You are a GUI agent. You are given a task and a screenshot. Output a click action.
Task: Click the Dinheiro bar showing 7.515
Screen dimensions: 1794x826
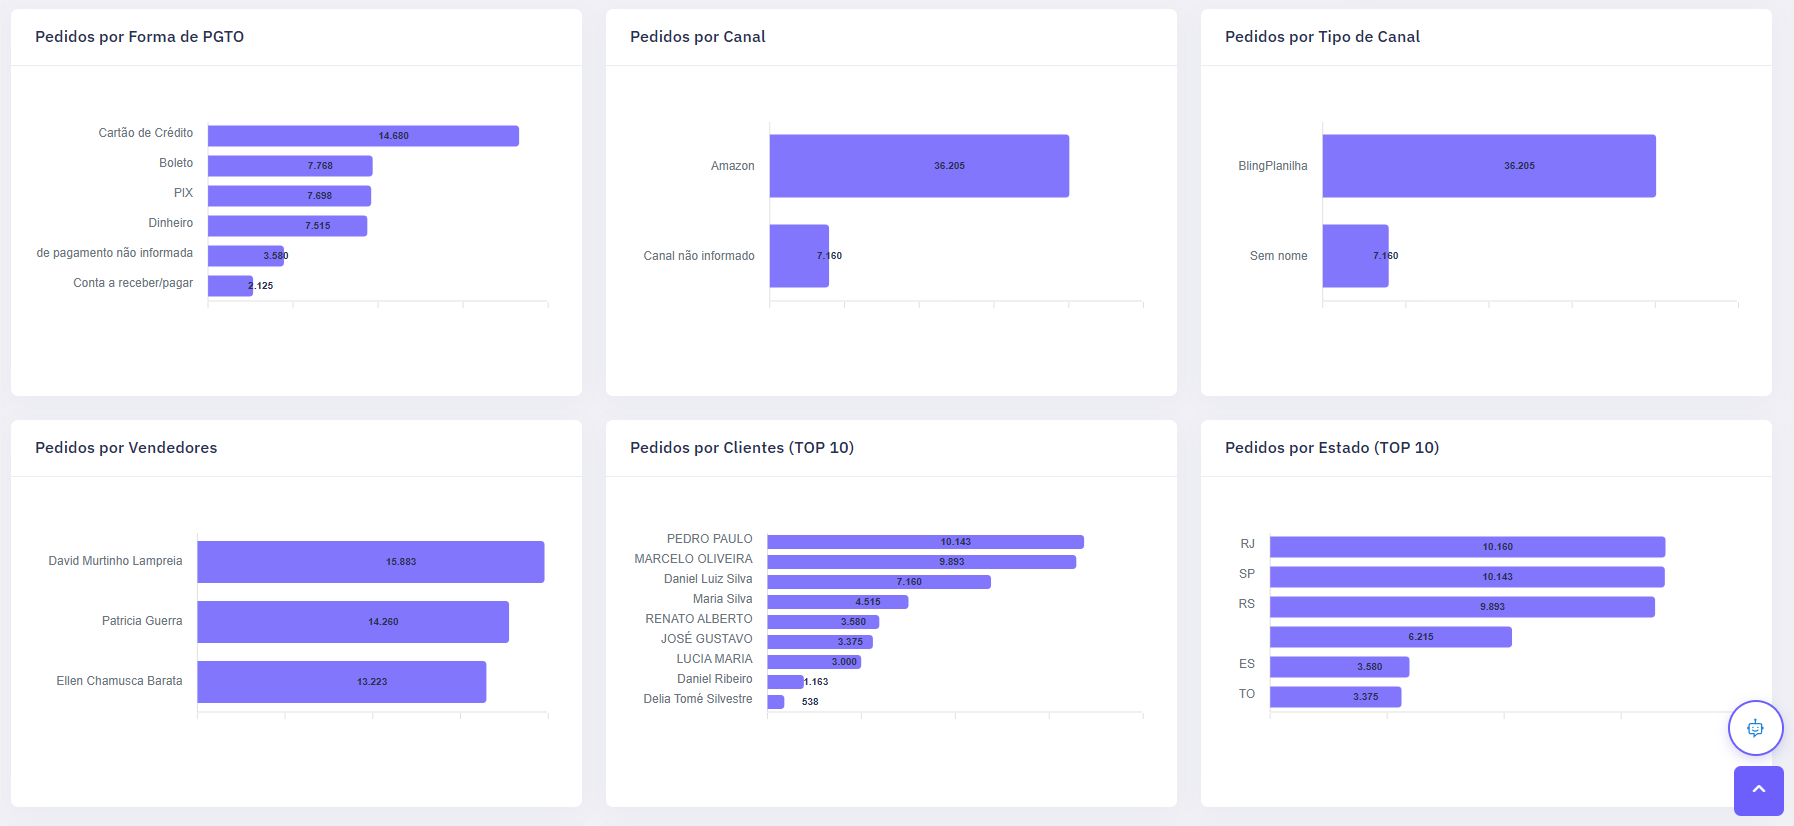(x=287, y=226)
